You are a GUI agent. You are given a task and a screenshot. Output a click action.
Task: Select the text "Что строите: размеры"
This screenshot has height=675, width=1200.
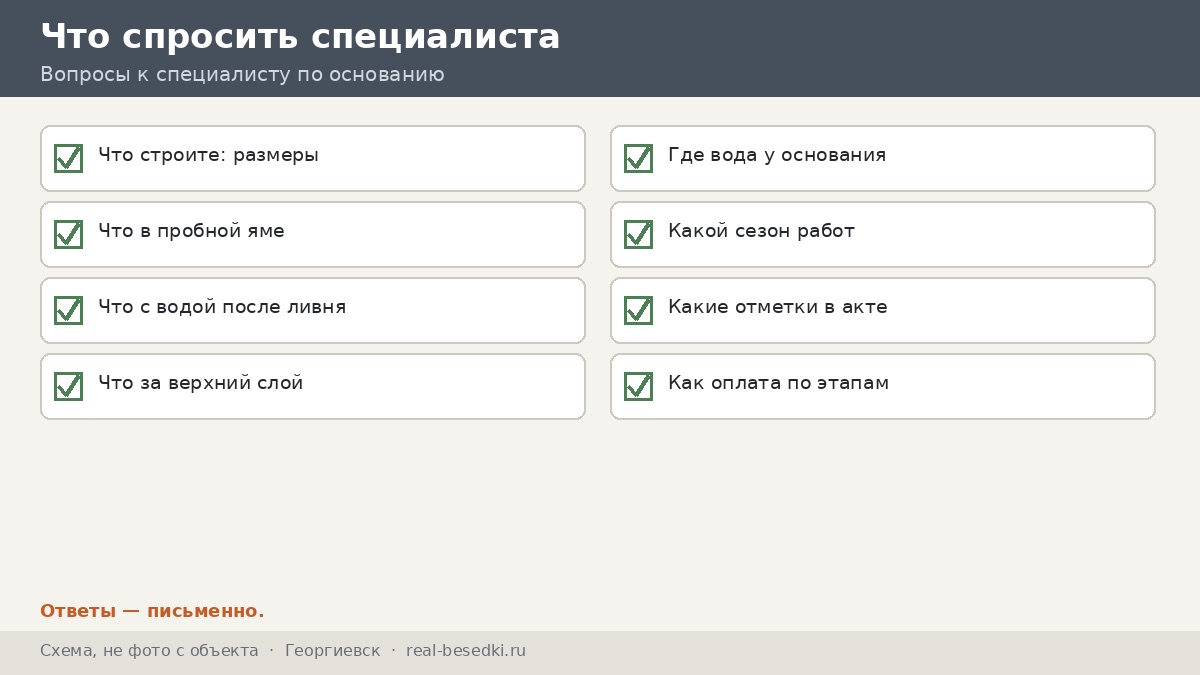click(x=208, y=156)
